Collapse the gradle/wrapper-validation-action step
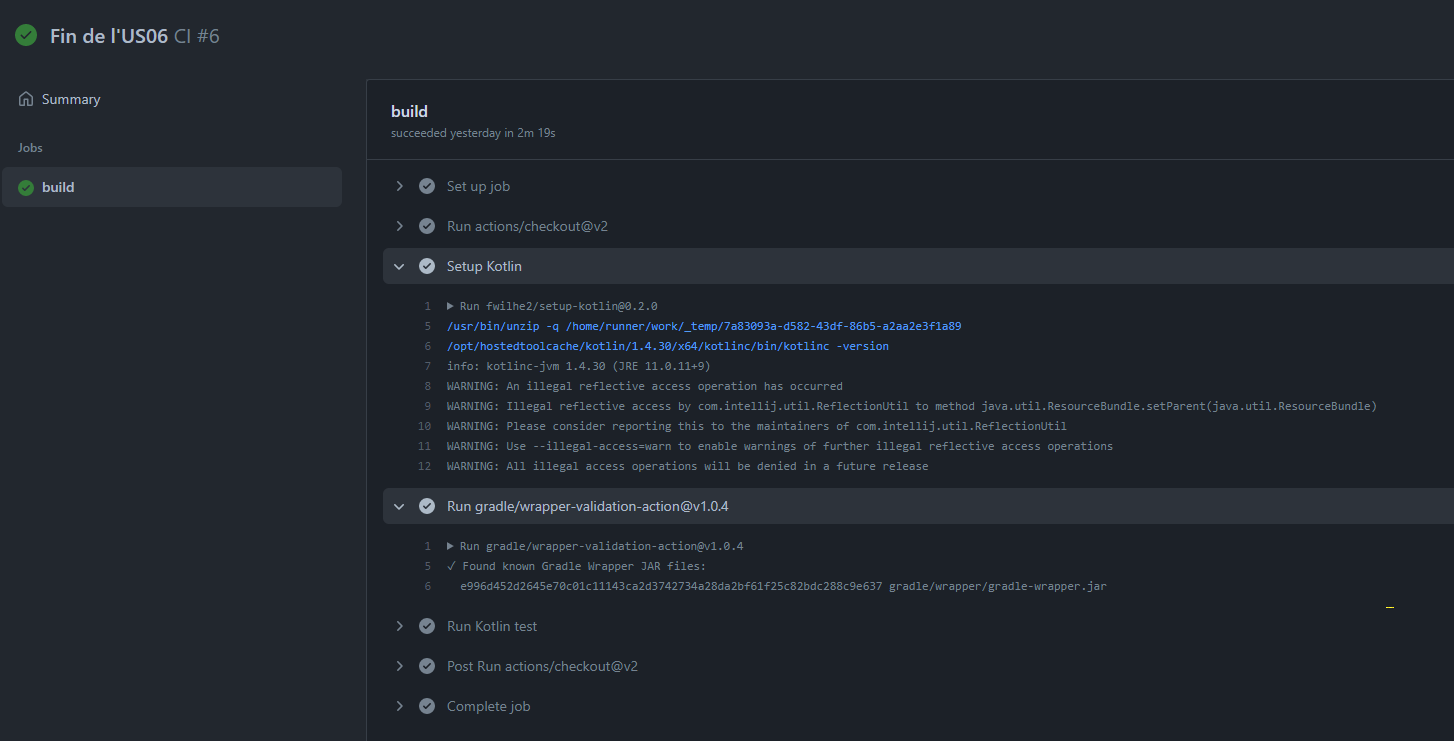This screenshot has height=741, width=1454. coord(399,506)
